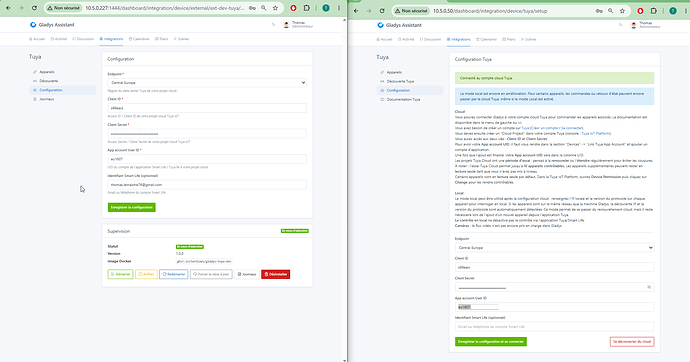Open password key icon in right address bar

(x=599, y=11)
